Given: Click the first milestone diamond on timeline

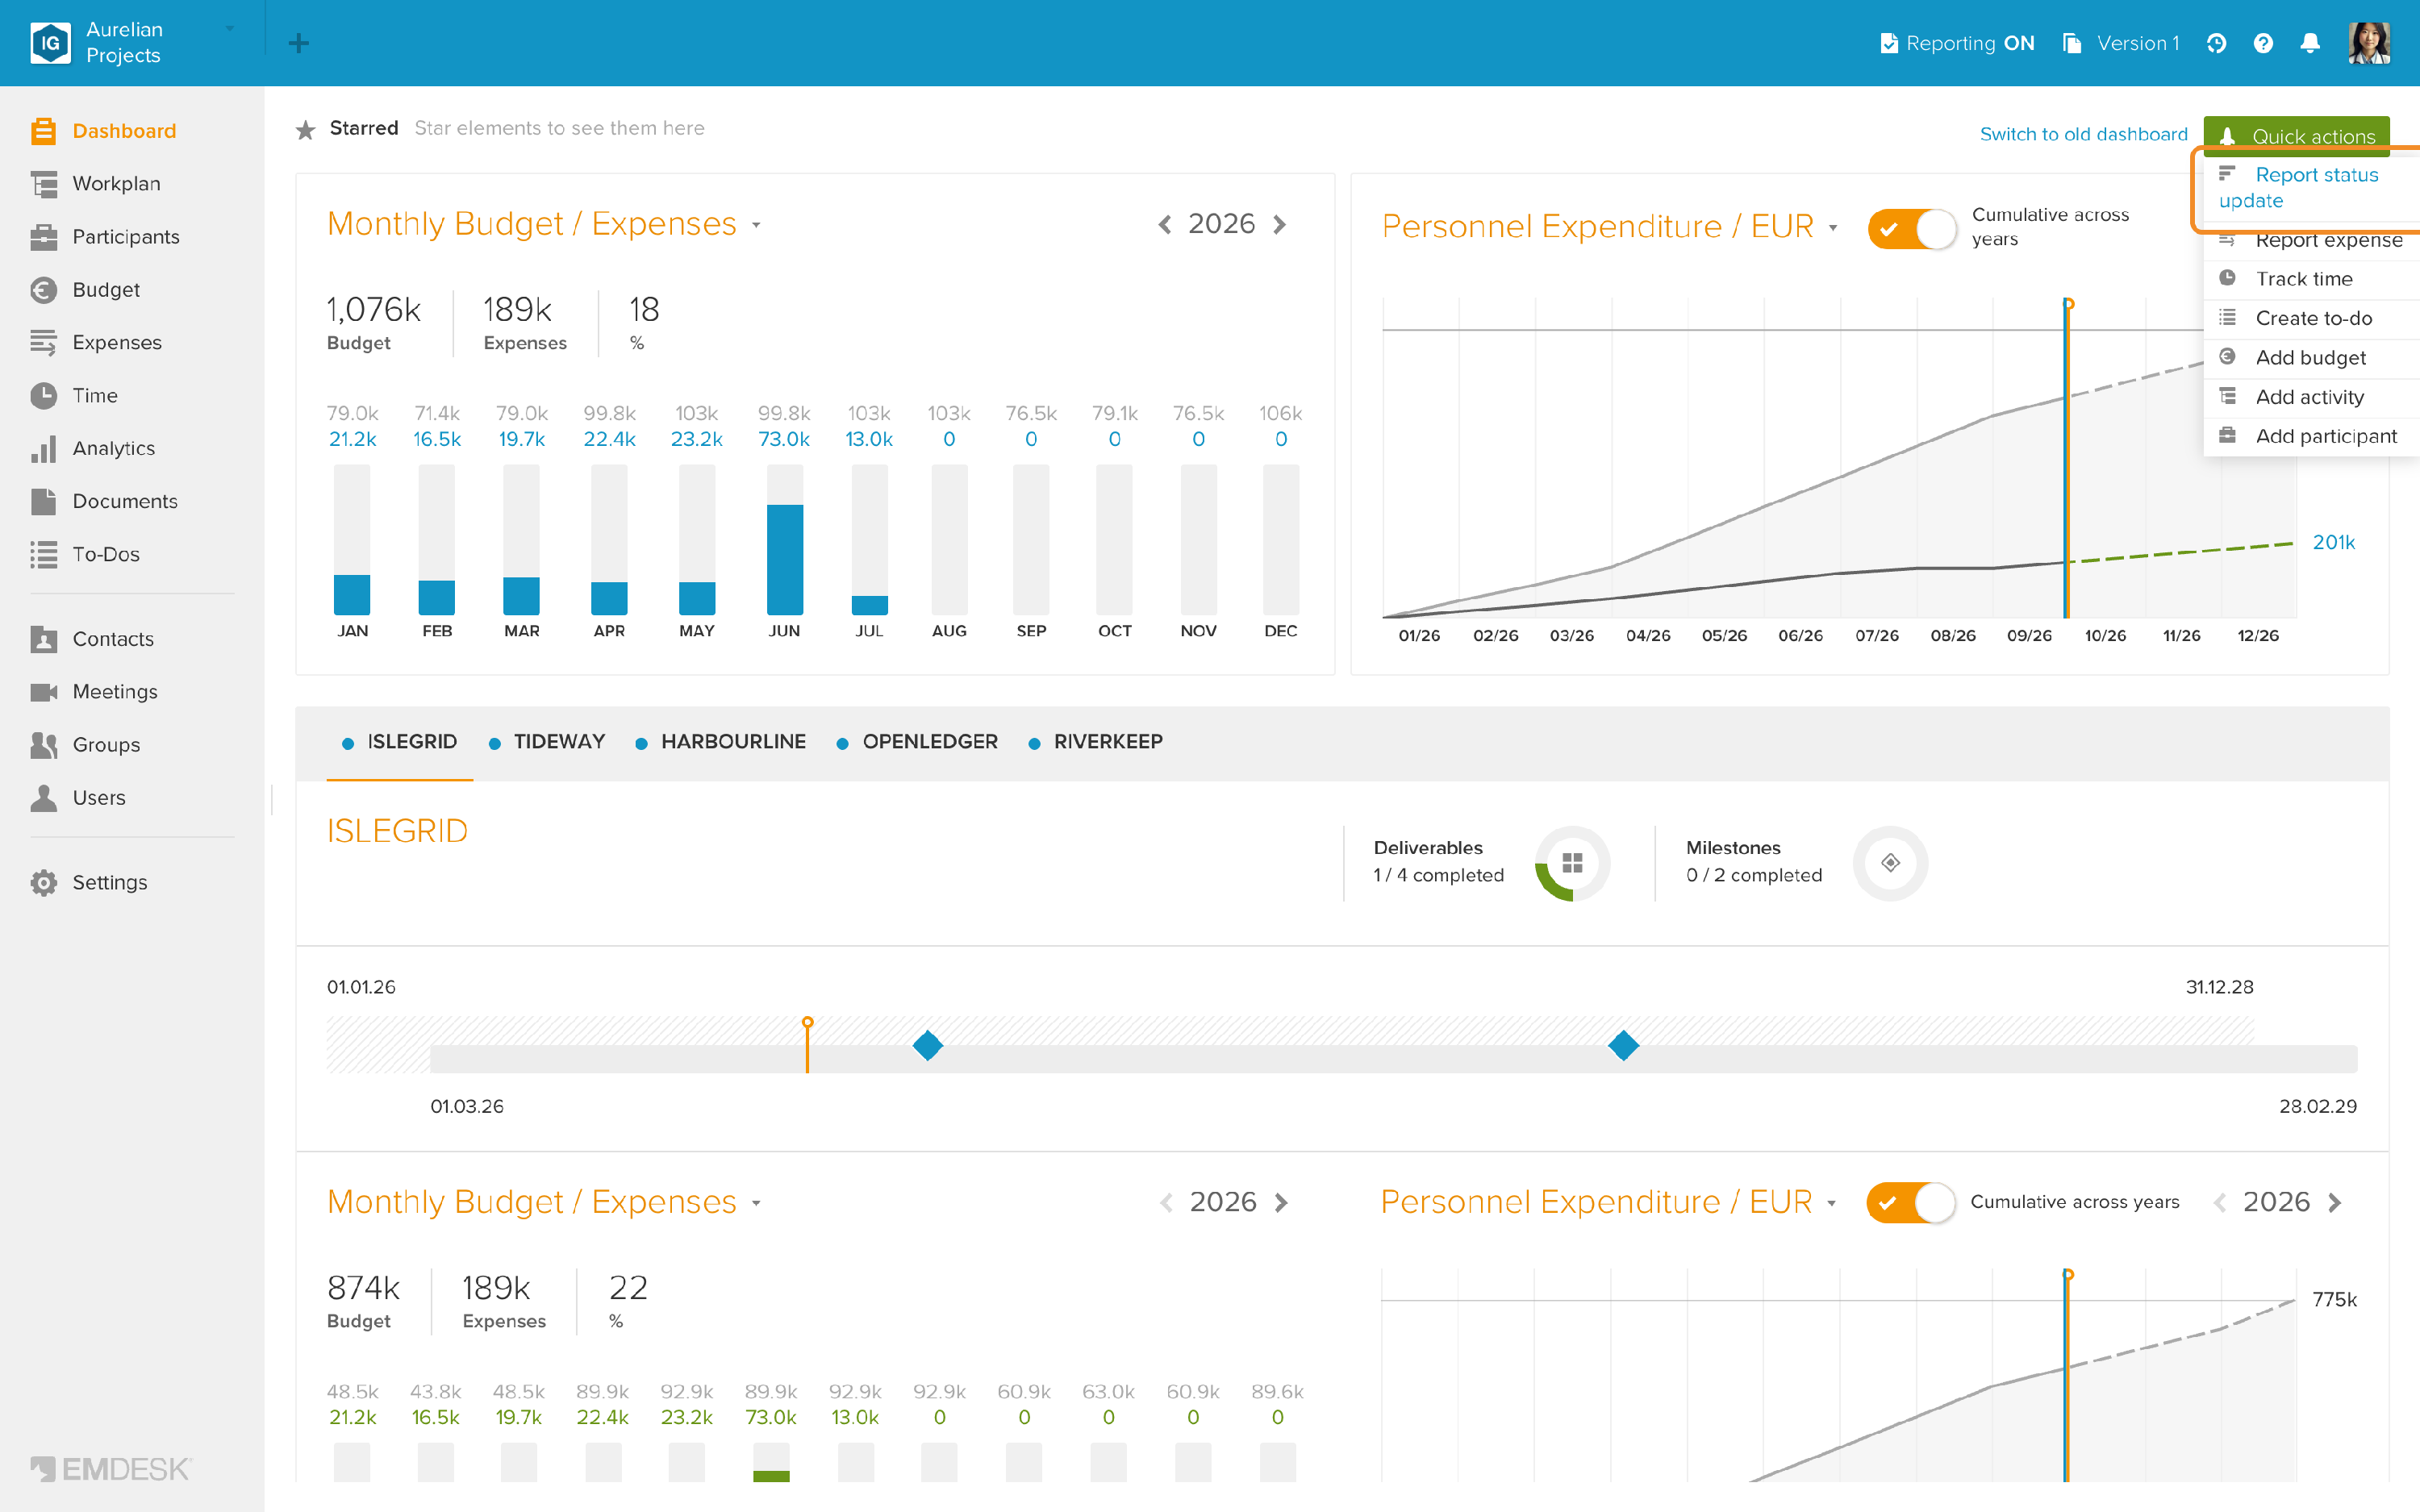Looking at the screenshot, I should [928, 1046].
